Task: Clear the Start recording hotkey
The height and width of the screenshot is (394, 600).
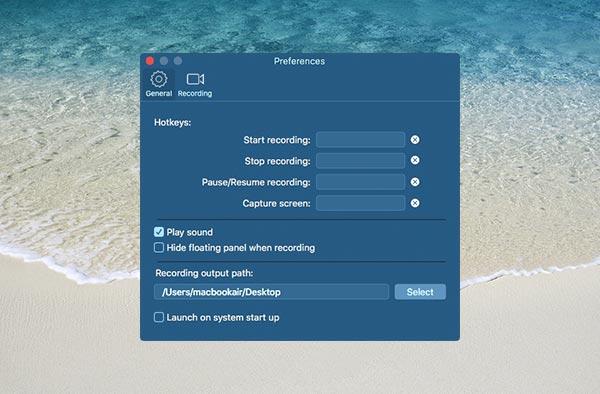Action: 415,140
